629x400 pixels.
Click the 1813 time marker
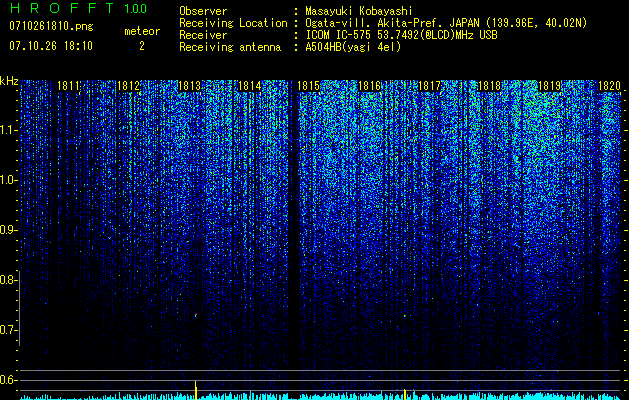[x=189, y=86]
